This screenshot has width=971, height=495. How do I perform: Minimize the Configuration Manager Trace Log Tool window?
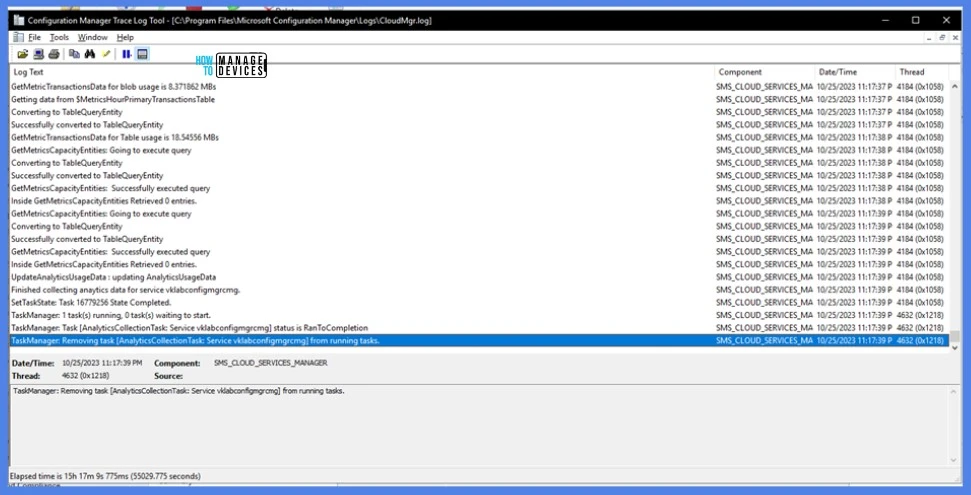coord(885,20)
